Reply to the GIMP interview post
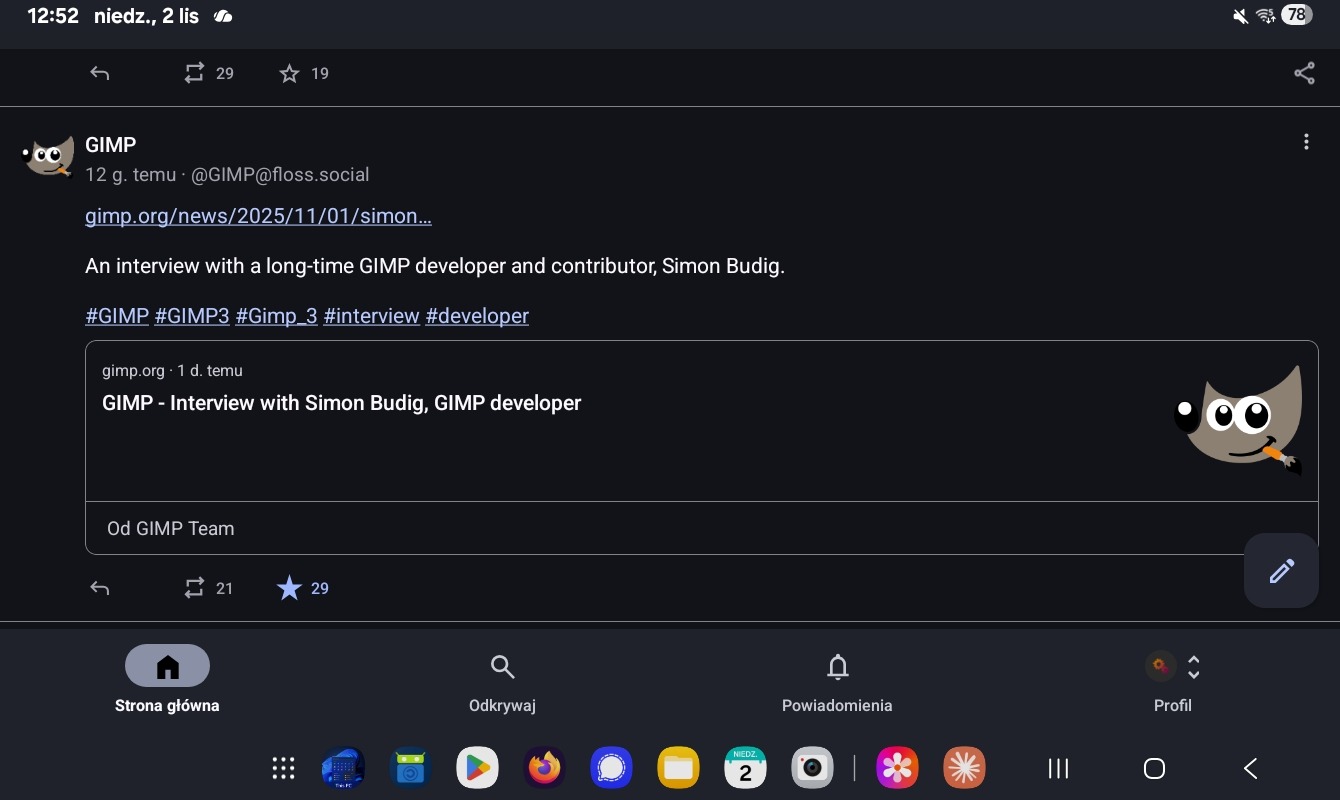The image size is (1340, 800). click(x=100, y=588)
